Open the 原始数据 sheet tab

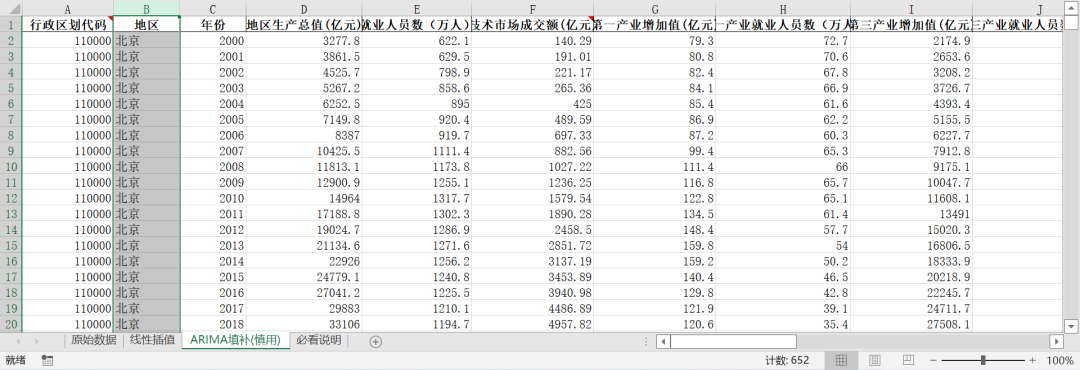94,340
